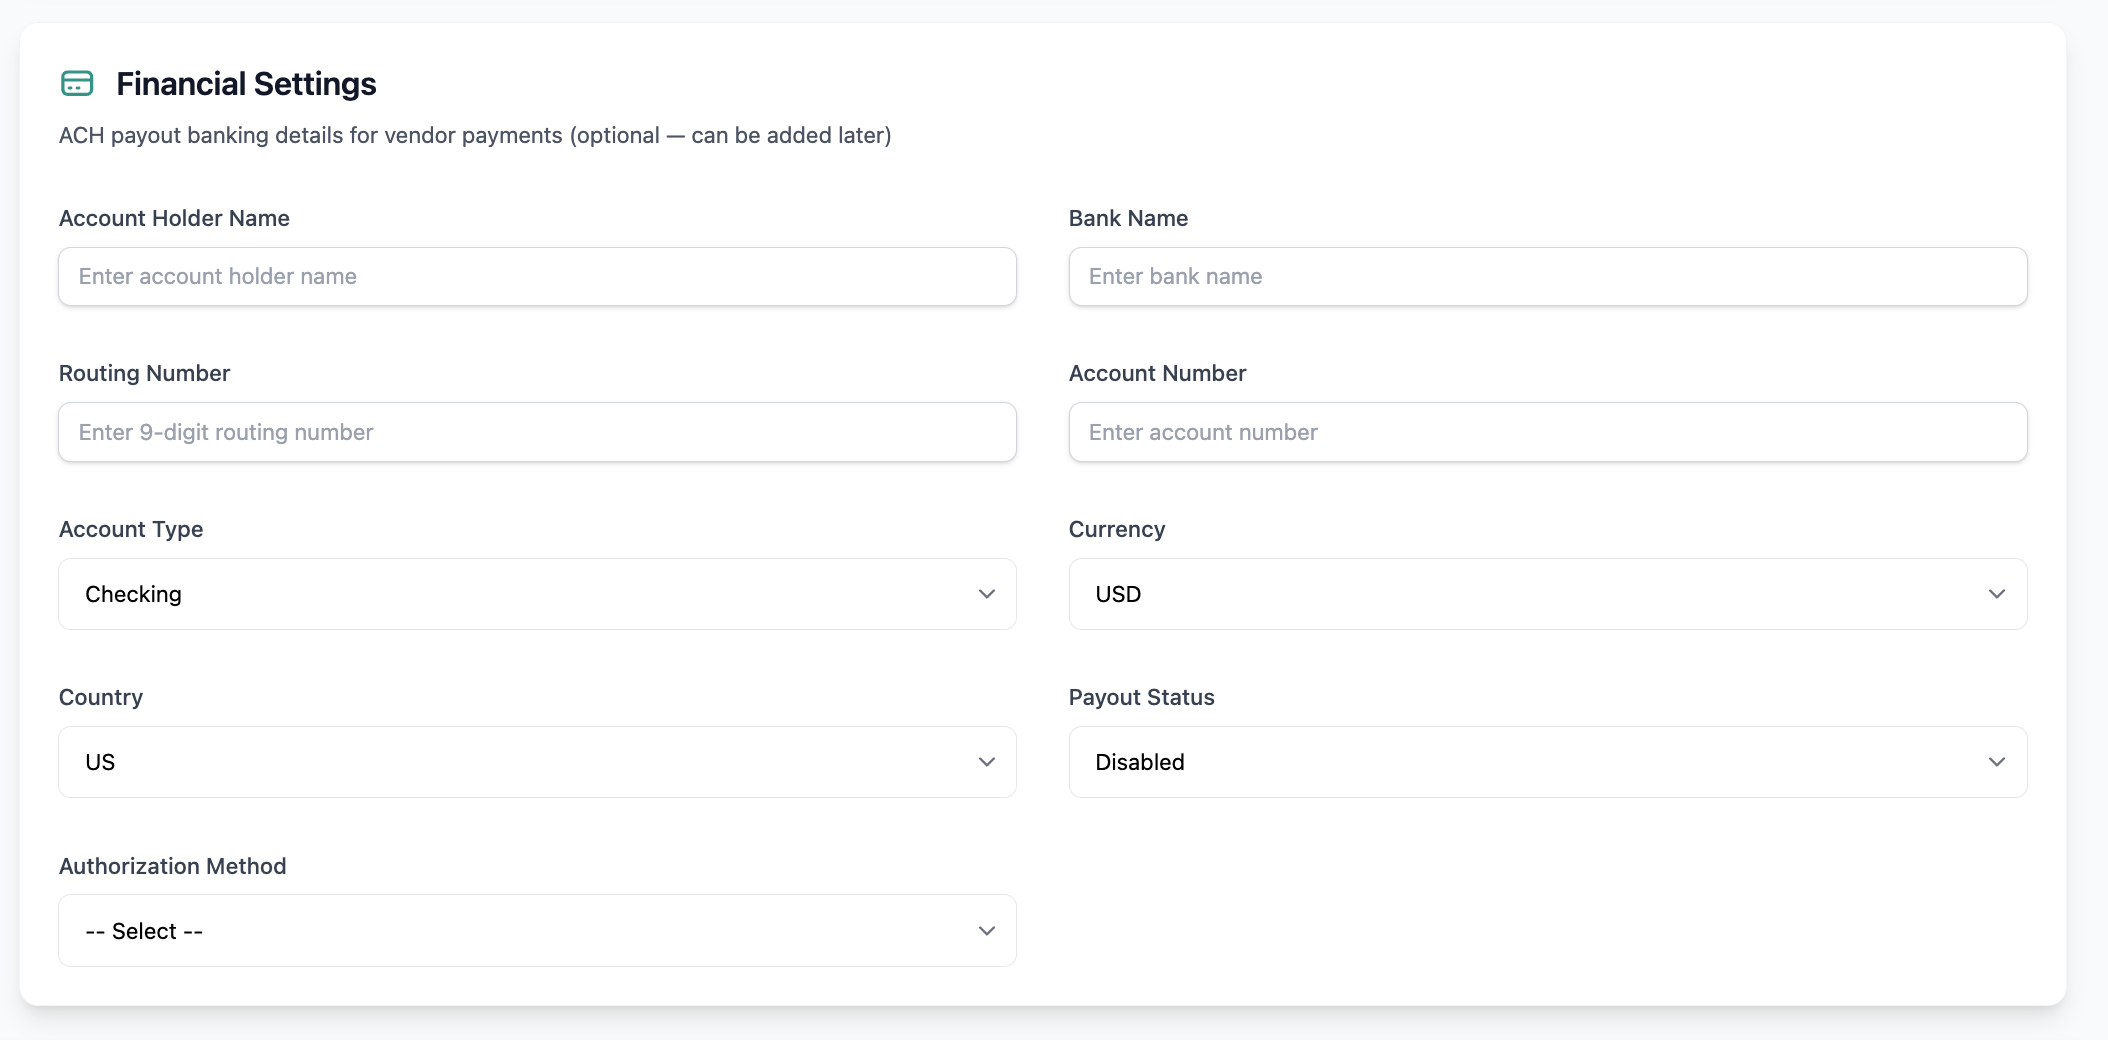The image size is (2108, 1040).
Task: Select the 9-digit routing number field
Action: (537, 432)
